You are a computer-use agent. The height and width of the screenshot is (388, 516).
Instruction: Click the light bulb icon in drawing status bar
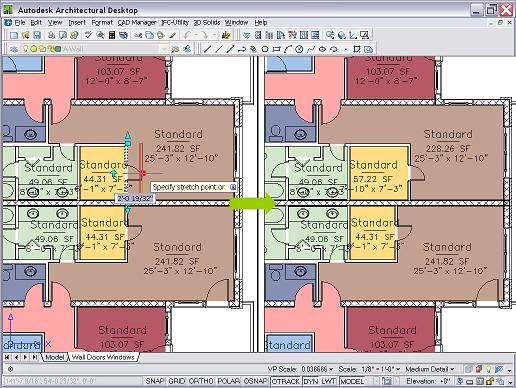[x=488, y=369]
